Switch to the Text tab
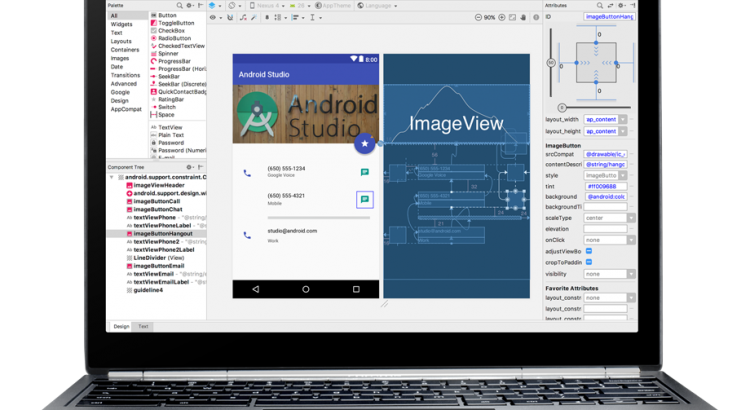This screenshot has width=750, height=410. point(143,326)
